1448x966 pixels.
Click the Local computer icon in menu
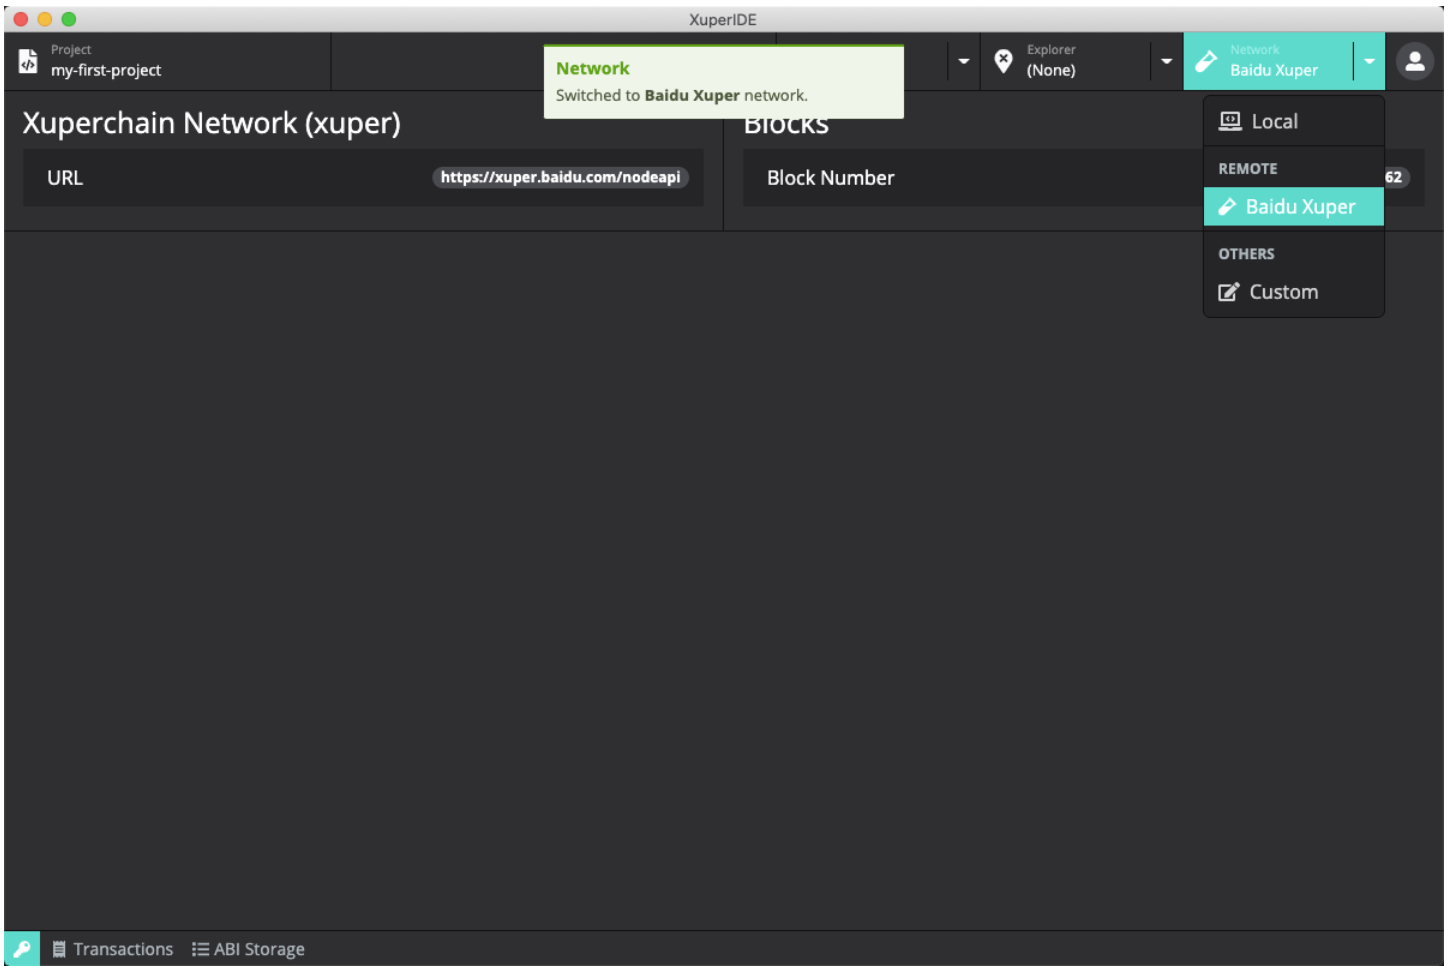coord(1230,121)
